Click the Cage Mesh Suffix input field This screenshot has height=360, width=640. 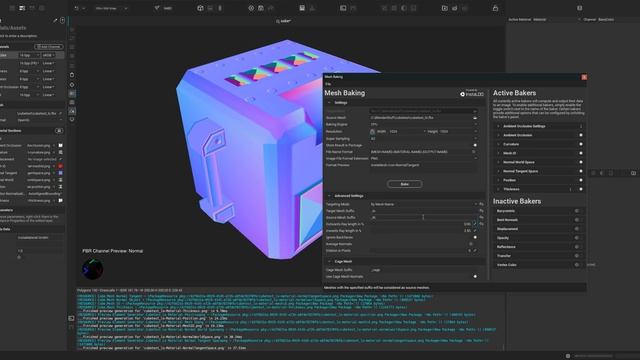coord(424,270)
